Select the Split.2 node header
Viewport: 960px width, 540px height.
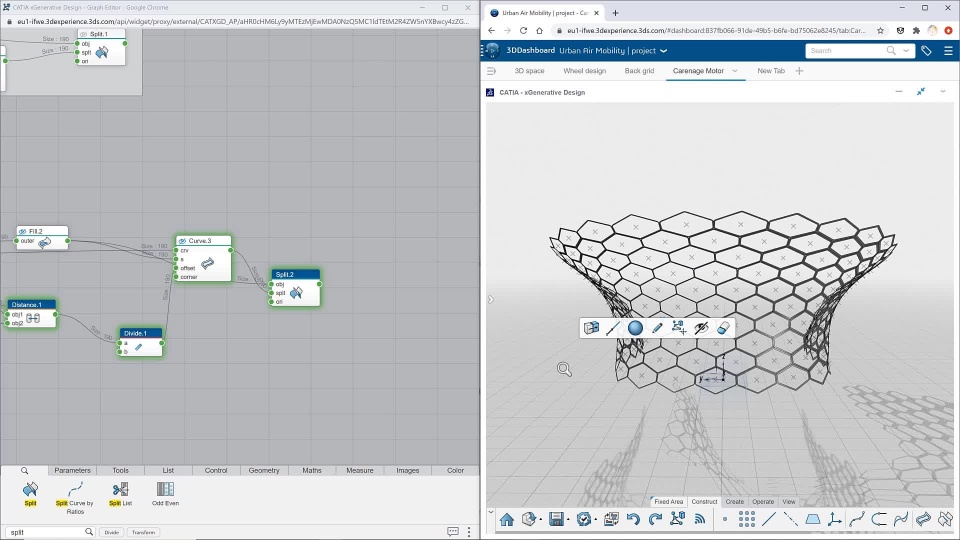[x=296, y=274]
